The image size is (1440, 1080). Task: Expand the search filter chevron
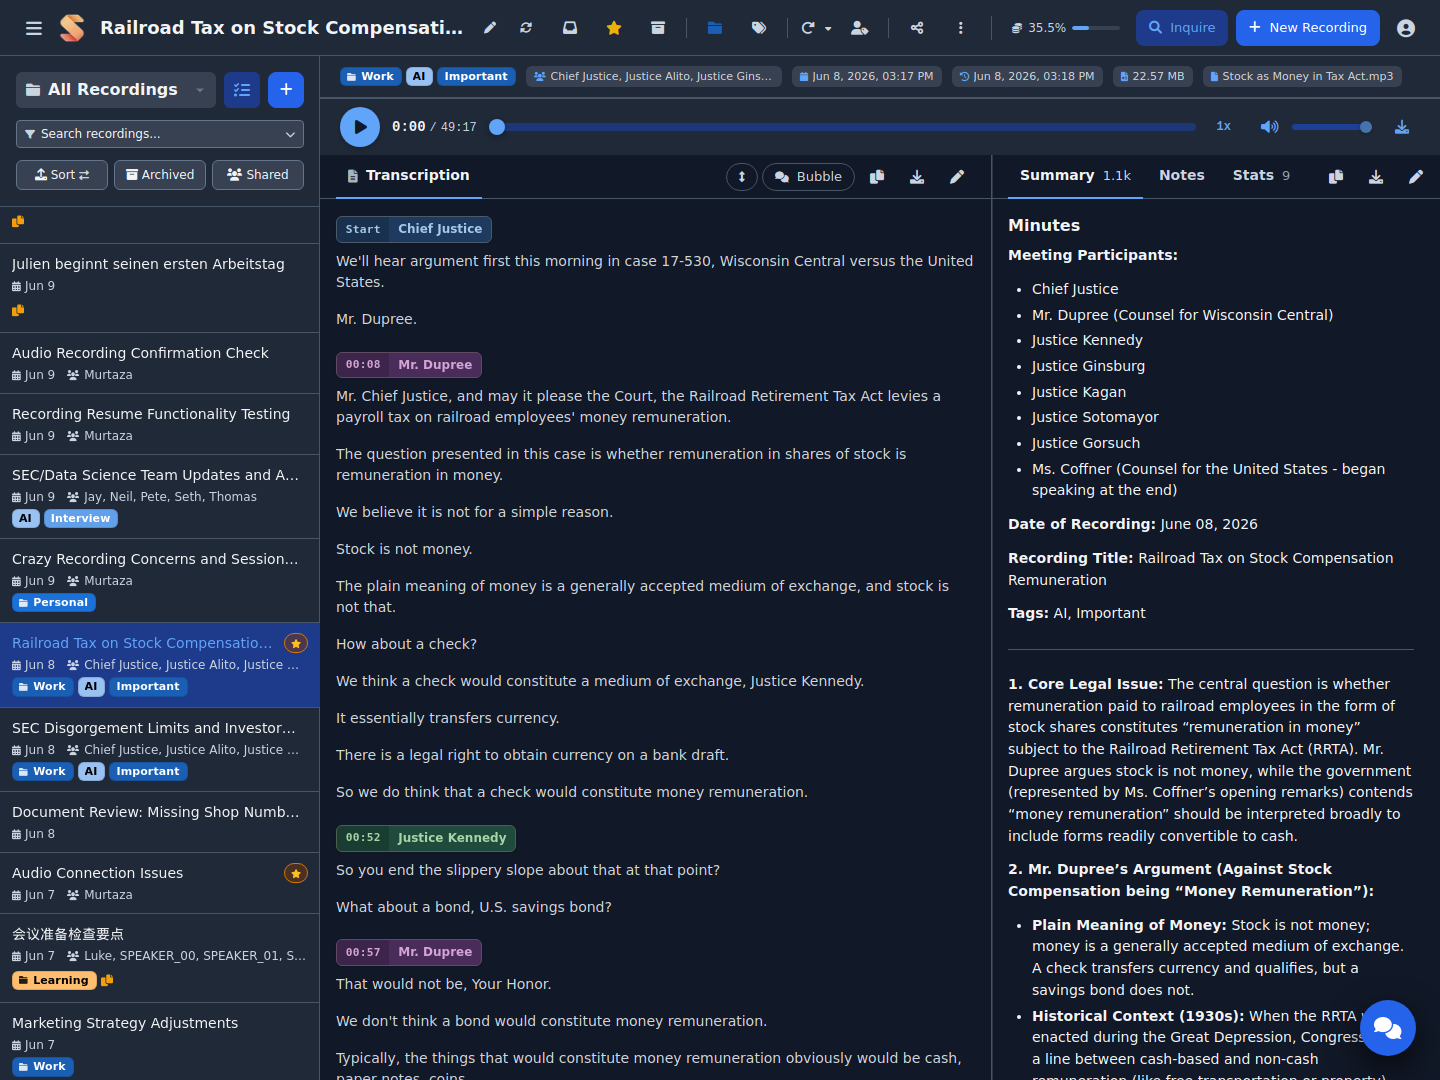tap(290, 134)
